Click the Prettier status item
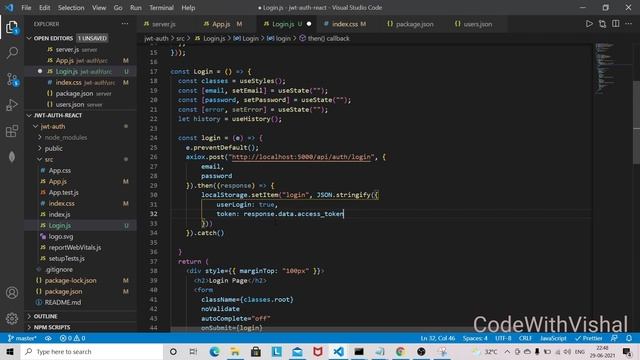This screenshot has height=360, width=640. pos(589,338)
